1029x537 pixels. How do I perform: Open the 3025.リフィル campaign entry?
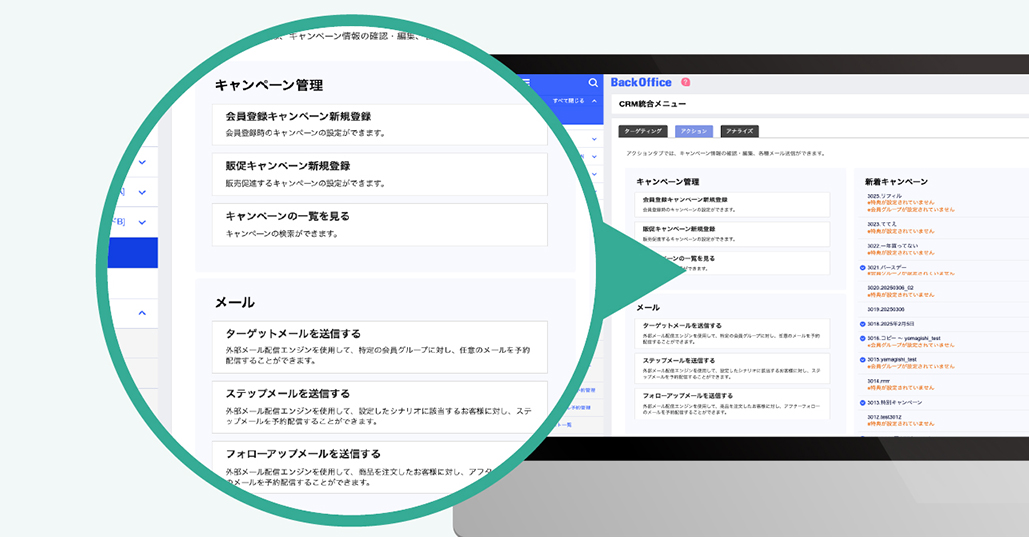(885, 196)
